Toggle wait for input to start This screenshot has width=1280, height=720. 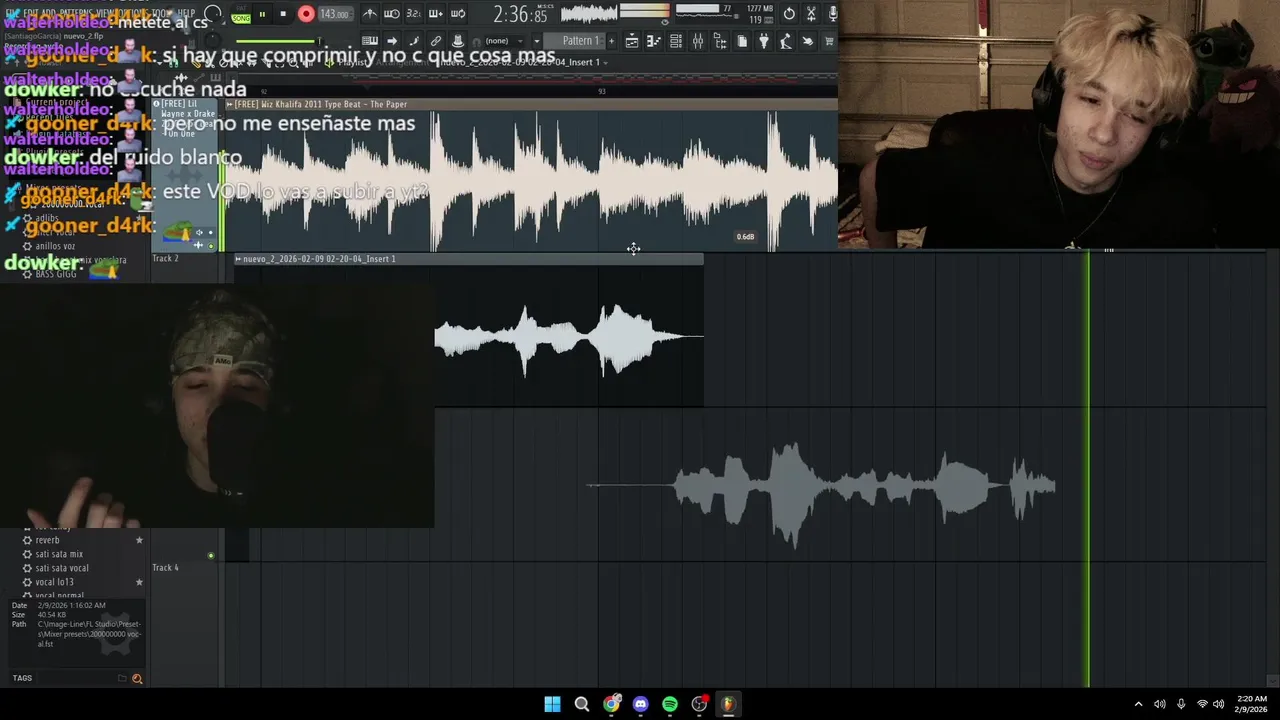click(x=392, y=14)
